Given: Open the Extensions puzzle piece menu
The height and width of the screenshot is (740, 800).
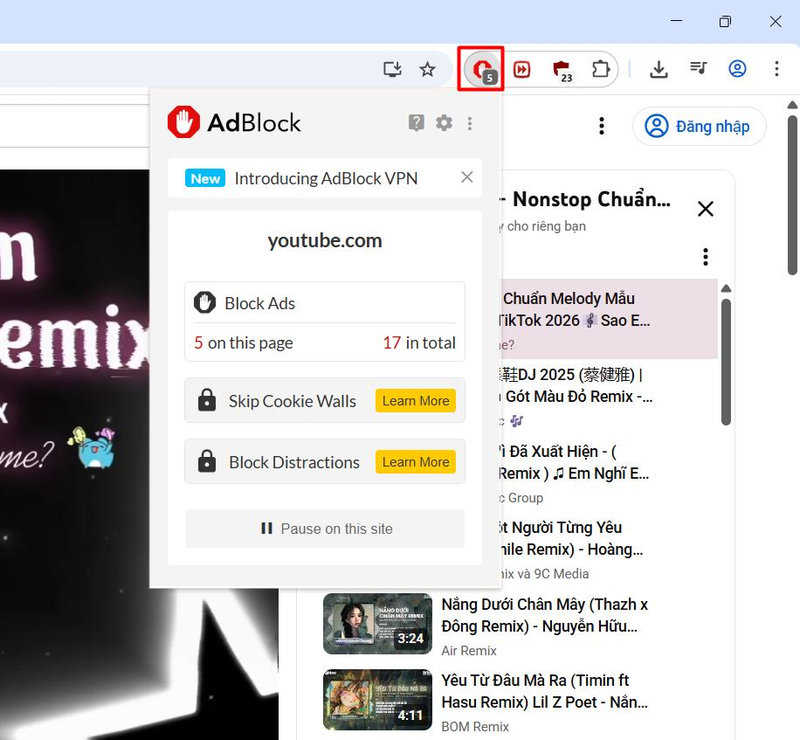Looking at the screenshot, I should coord(601,69).
